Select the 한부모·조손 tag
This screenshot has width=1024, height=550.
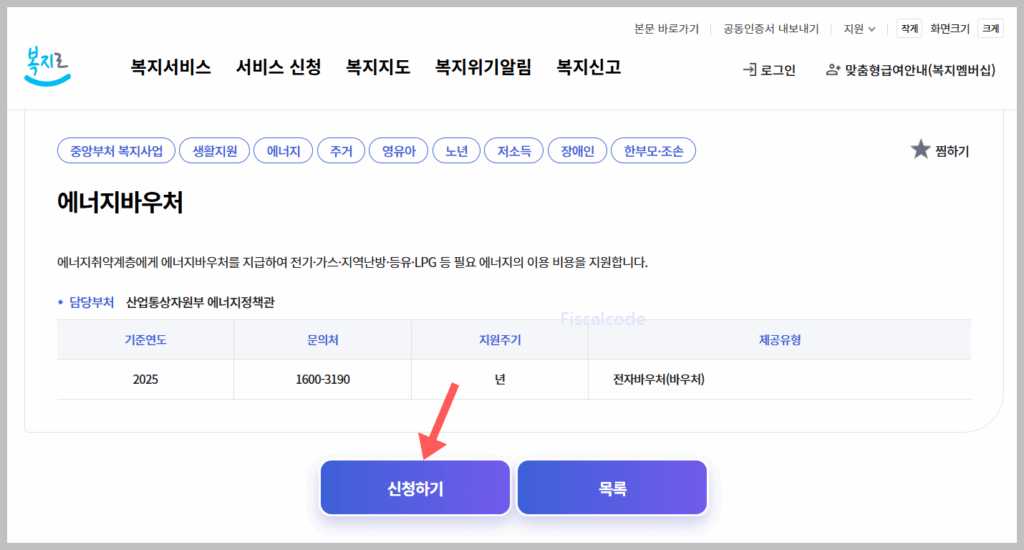click(653, 151)
